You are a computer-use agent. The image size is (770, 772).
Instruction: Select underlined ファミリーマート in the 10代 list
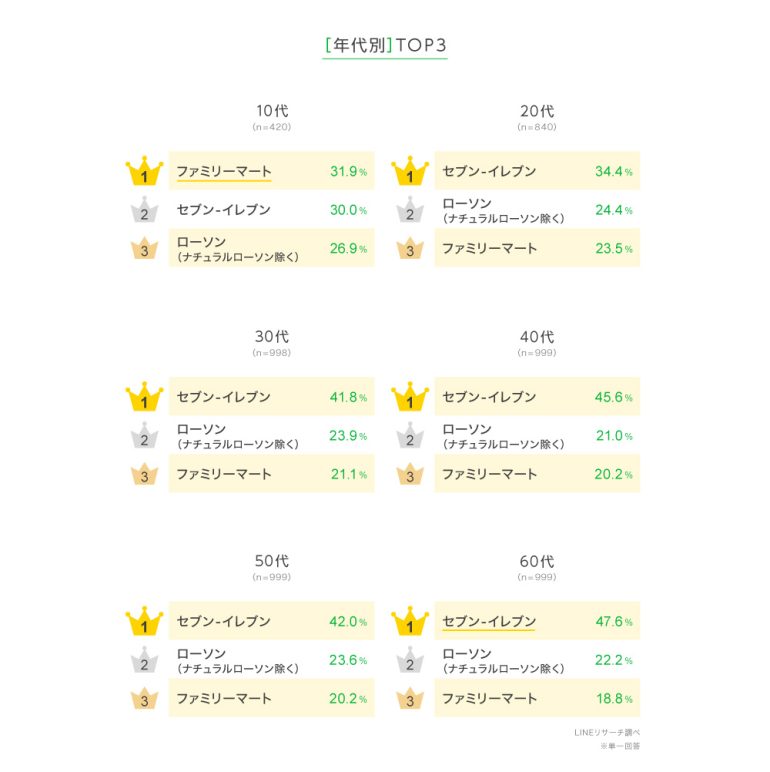point(224,172)
